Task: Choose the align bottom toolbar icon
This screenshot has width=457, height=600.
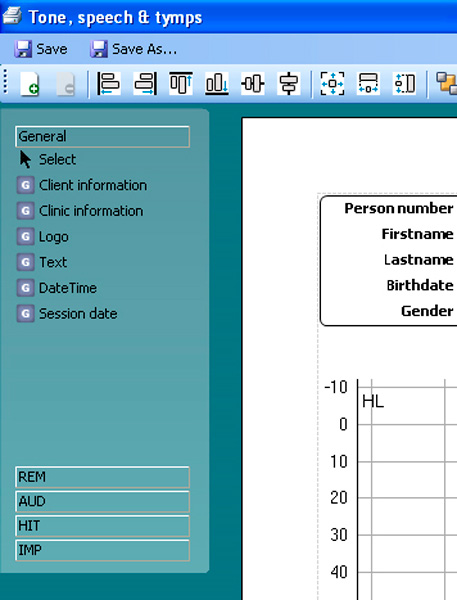Action: tap(217, 83)
